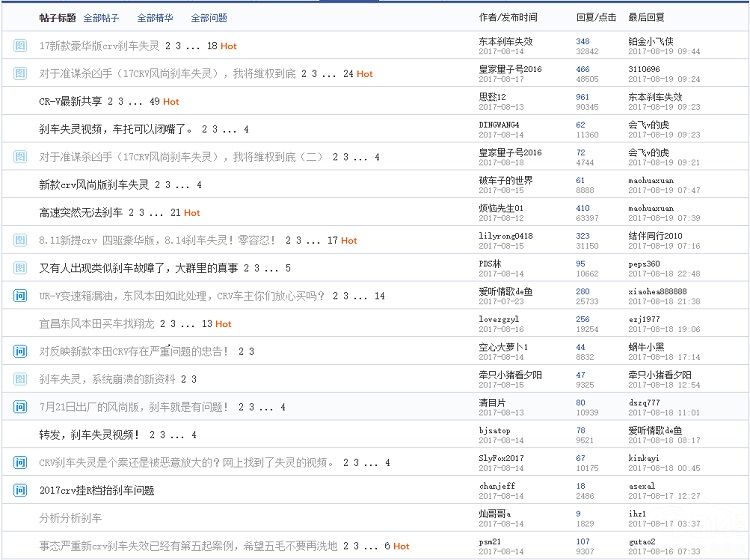The height and width of the screenshot is (560, 750).
Task: Click image icon beside 8.11新提crv thread
Action: click(20, 240)
